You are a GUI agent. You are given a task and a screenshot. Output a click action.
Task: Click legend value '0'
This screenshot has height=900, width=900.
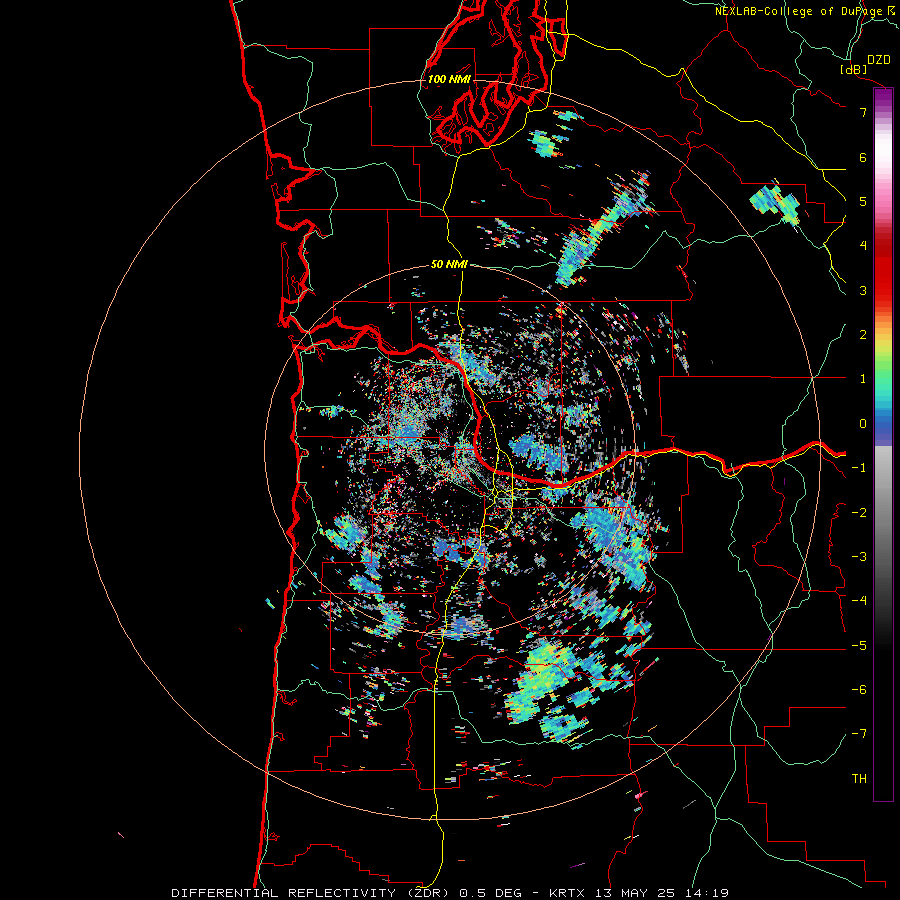pyautogui.click(x=863, y=424)
